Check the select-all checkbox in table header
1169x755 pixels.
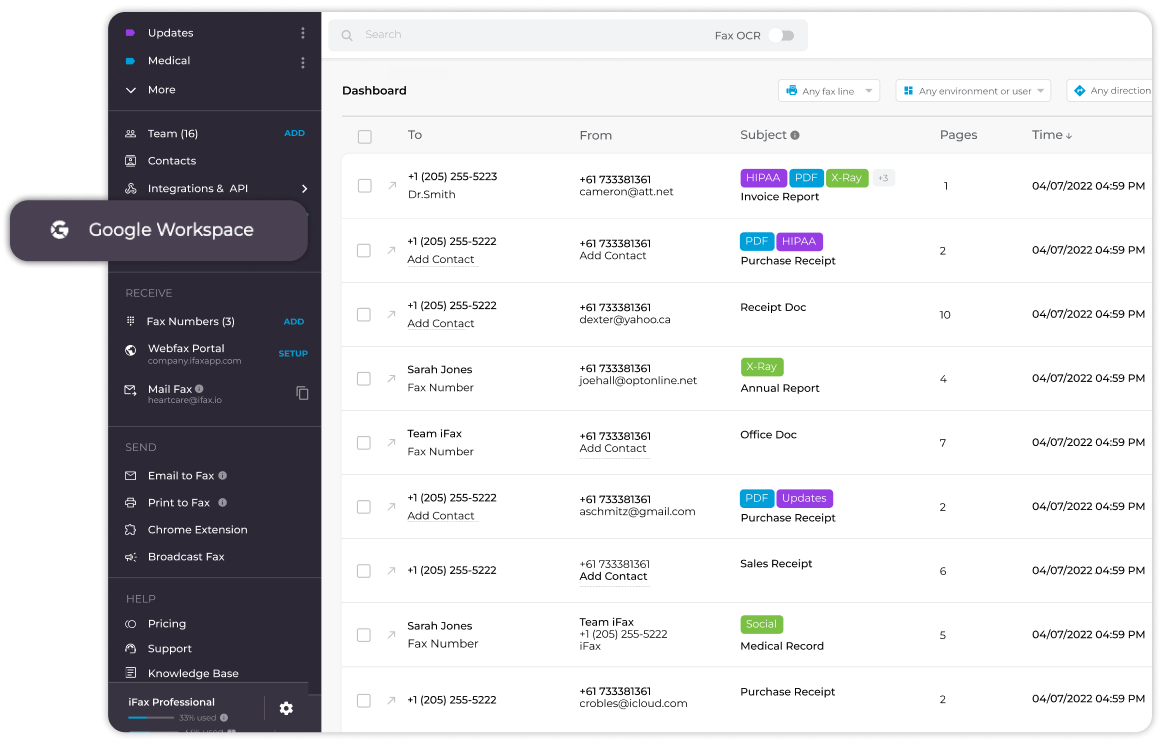point(364,136)
